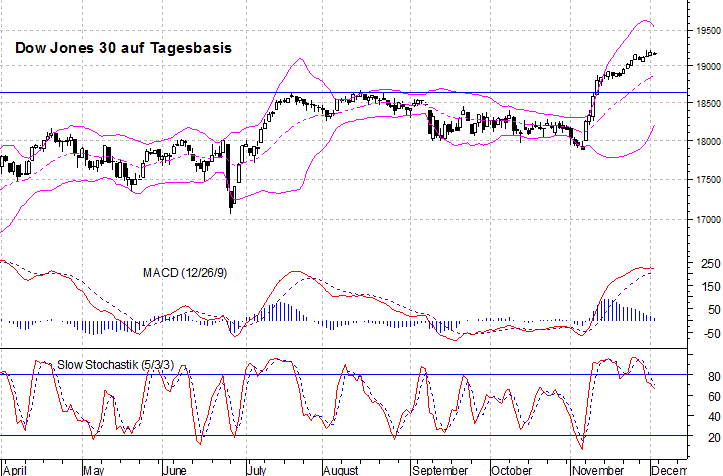Select the July label on the time axis
This screenshot has width=723, height=476.
point(257,470)
